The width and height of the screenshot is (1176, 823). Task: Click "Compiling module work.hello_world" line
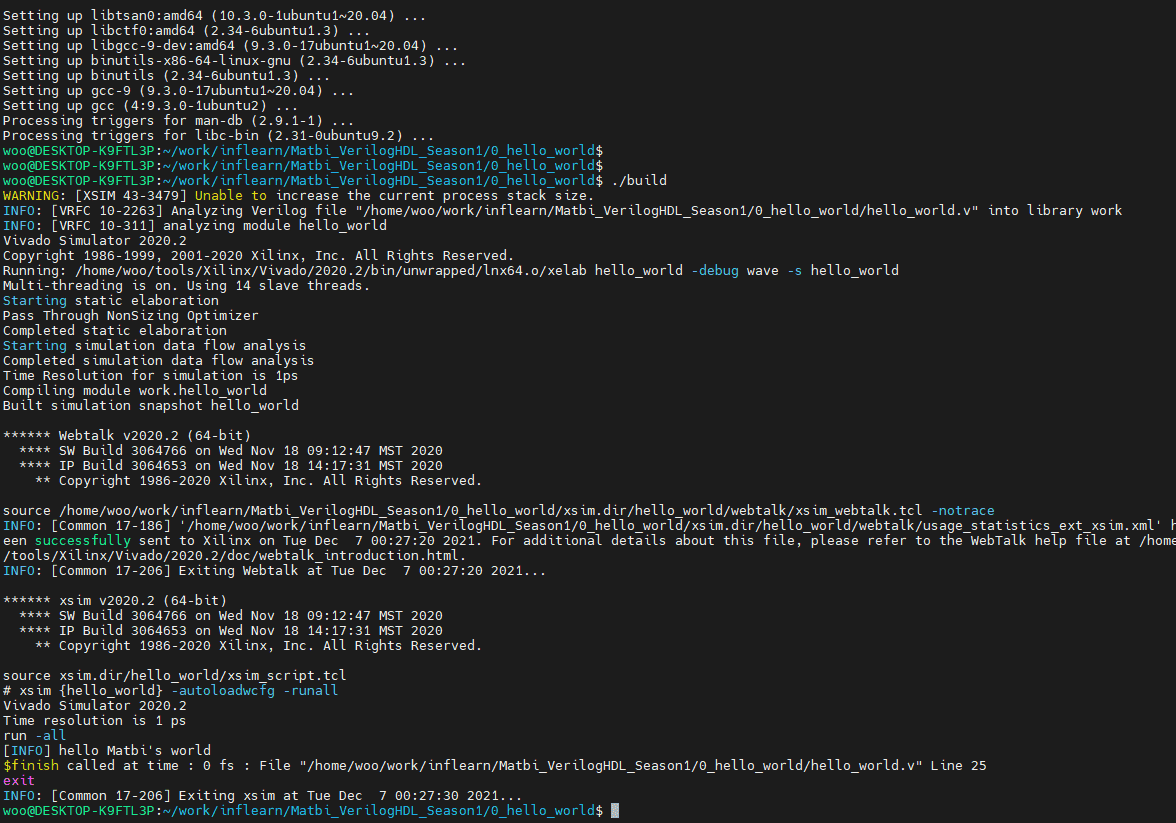135,390
